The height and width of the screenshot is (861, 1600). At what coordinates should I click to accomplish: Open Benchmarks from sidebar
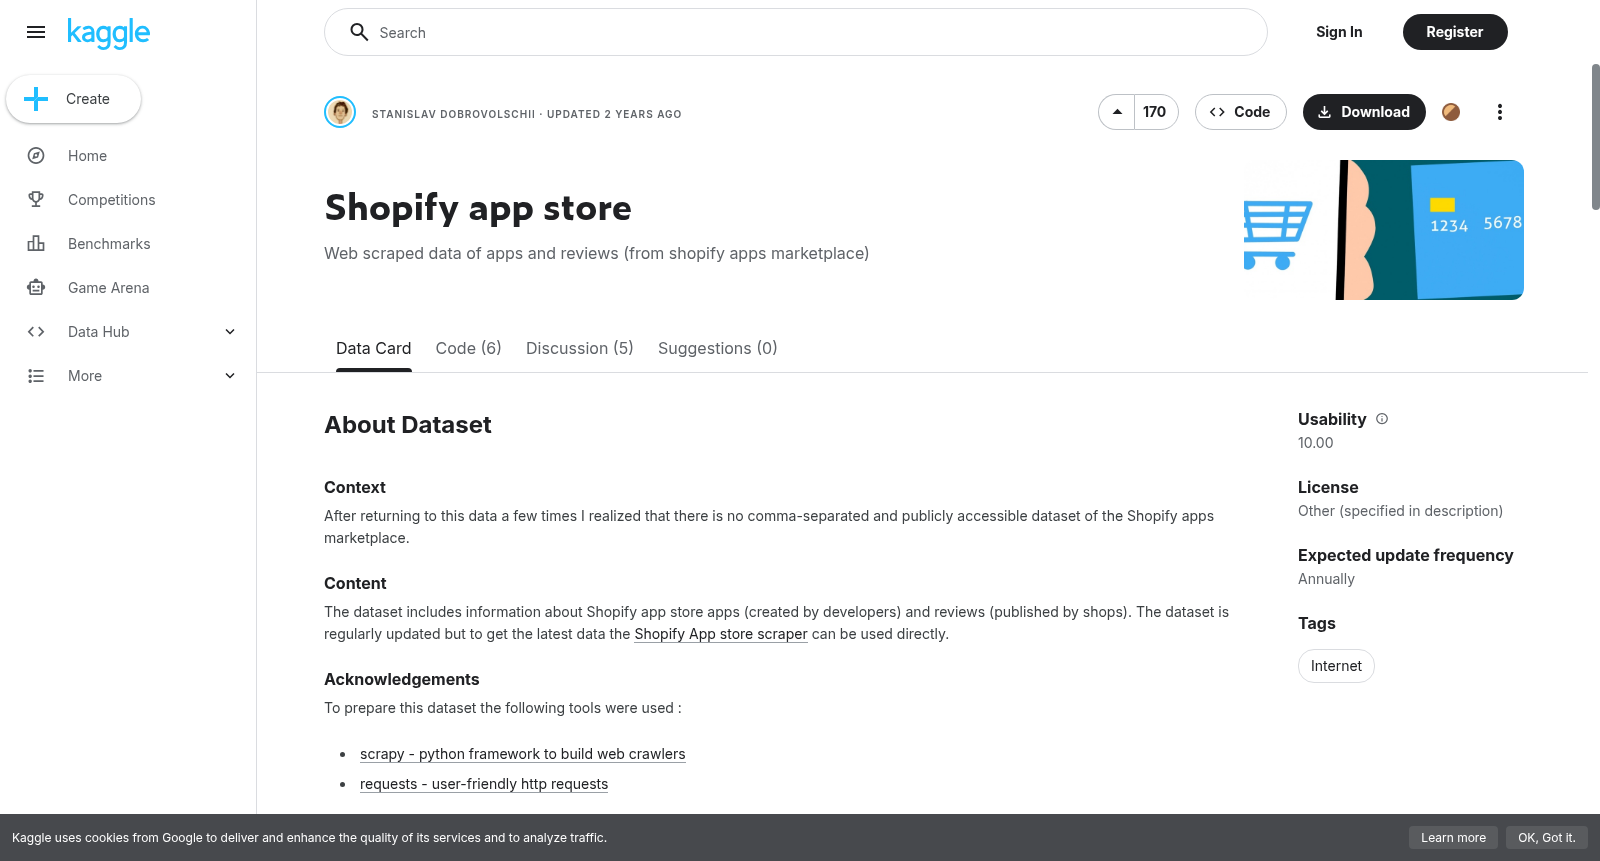[x=109, y=244]
